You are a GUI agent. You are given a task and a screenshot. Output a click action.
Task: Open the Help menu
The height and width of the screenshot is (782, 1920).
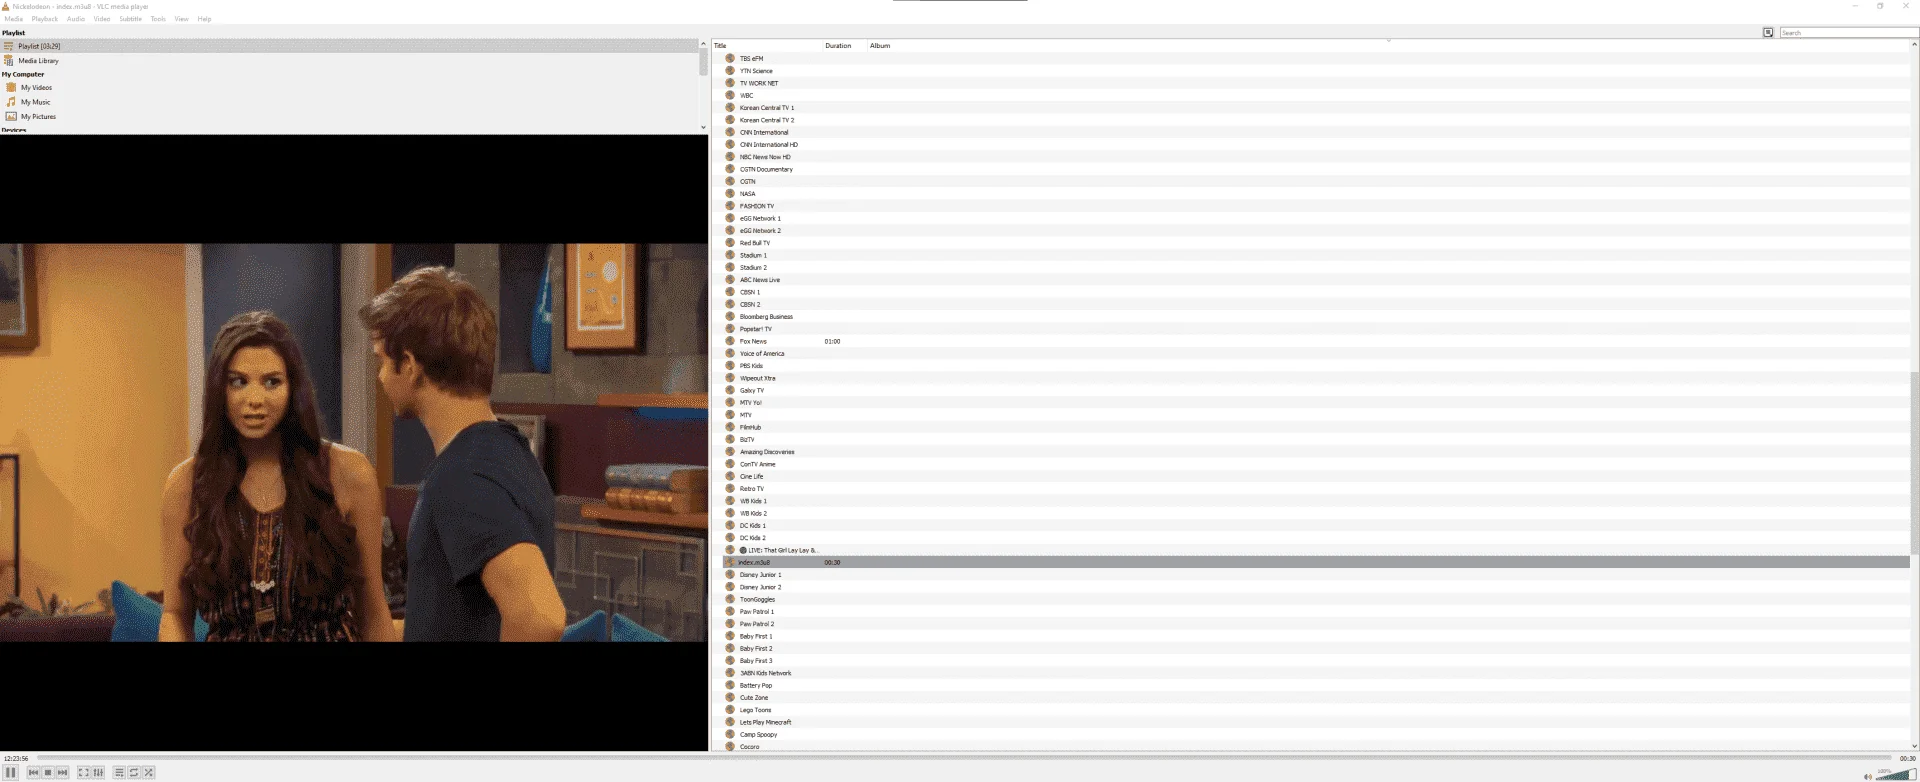(x=205, y=19)
